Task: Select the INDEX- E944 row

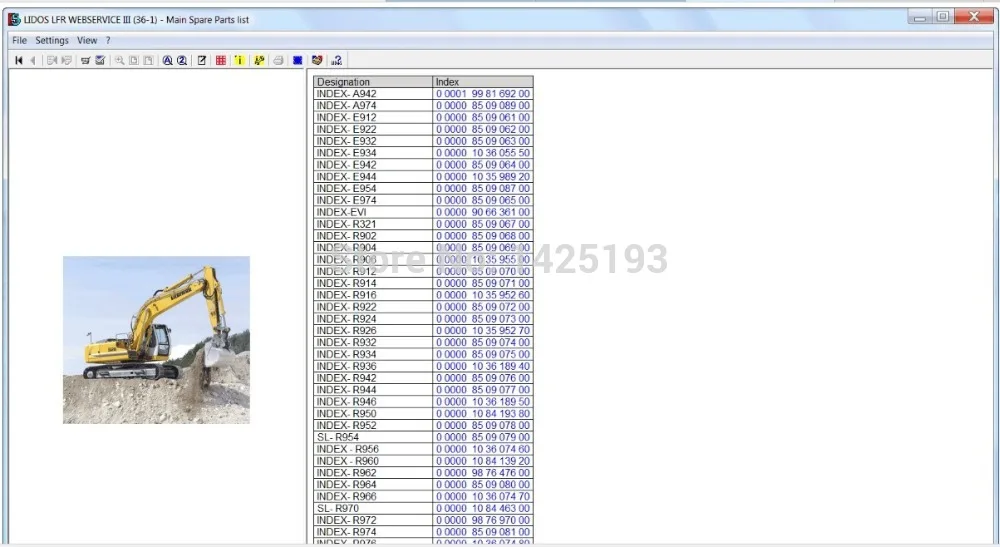Action: pos(423,177)
